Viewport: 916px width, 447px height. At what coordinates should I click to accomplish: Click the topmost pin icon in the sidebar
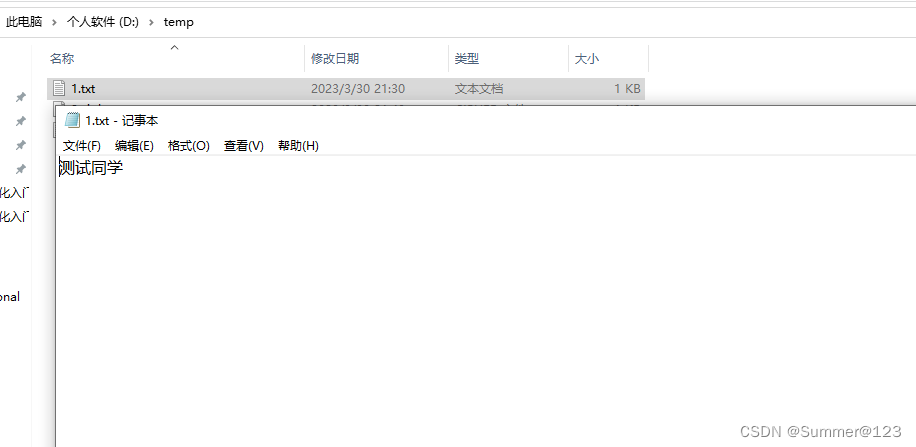[20, 97]
